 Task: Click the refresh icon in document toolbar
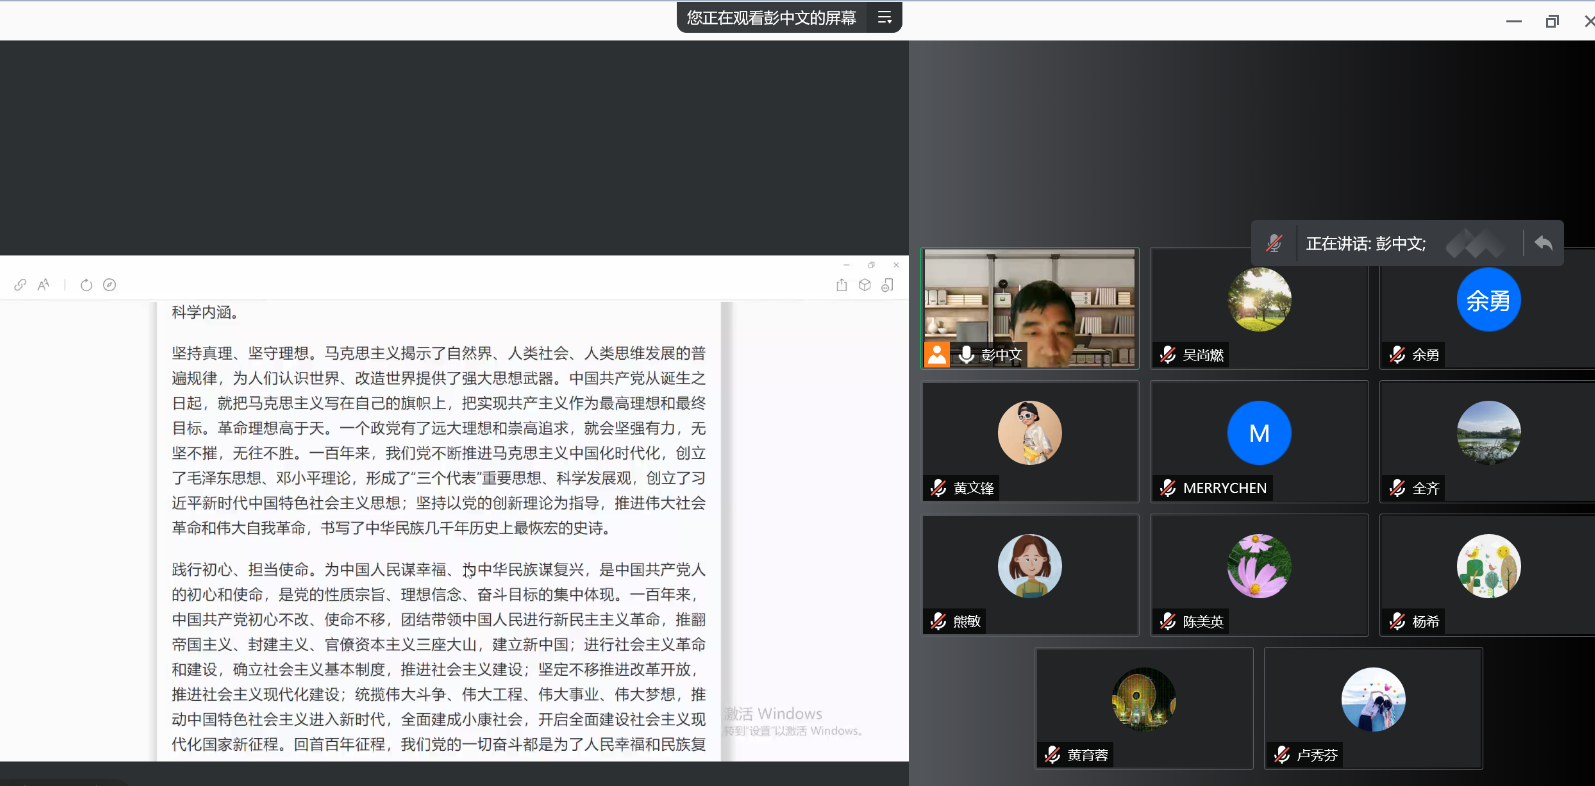[x=86, y=285]
